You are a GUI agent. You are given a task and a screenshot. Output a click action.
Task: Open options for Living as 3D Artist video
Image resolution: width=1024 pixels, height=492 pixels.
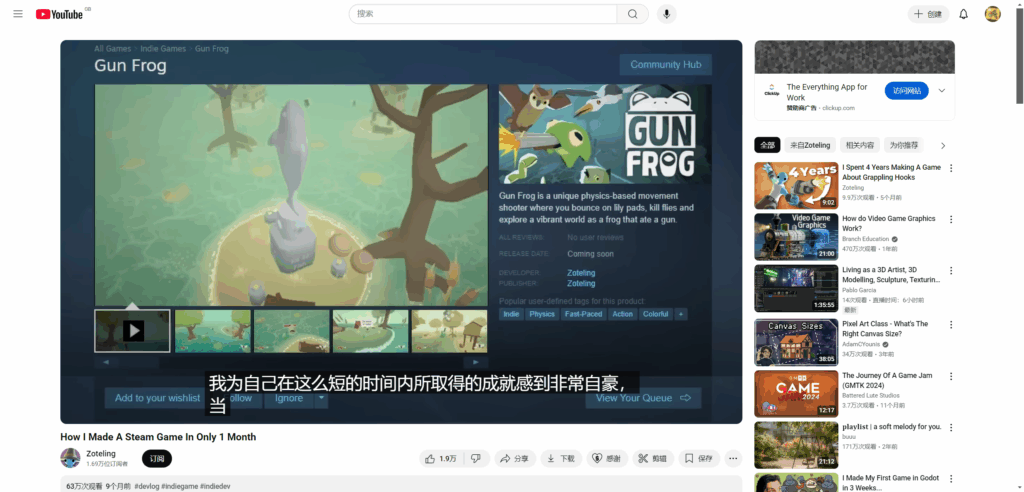951,271
